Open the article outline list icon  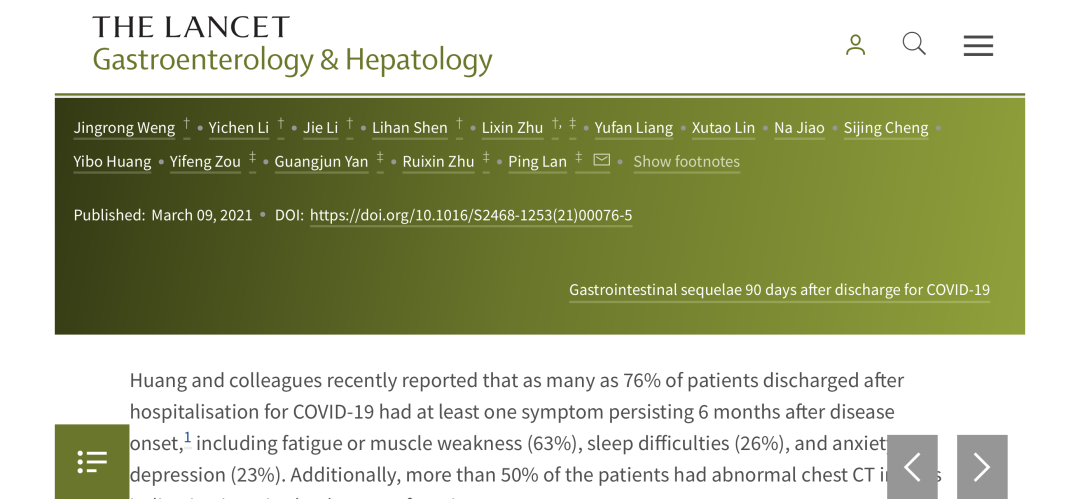click(x=92, y=461)
